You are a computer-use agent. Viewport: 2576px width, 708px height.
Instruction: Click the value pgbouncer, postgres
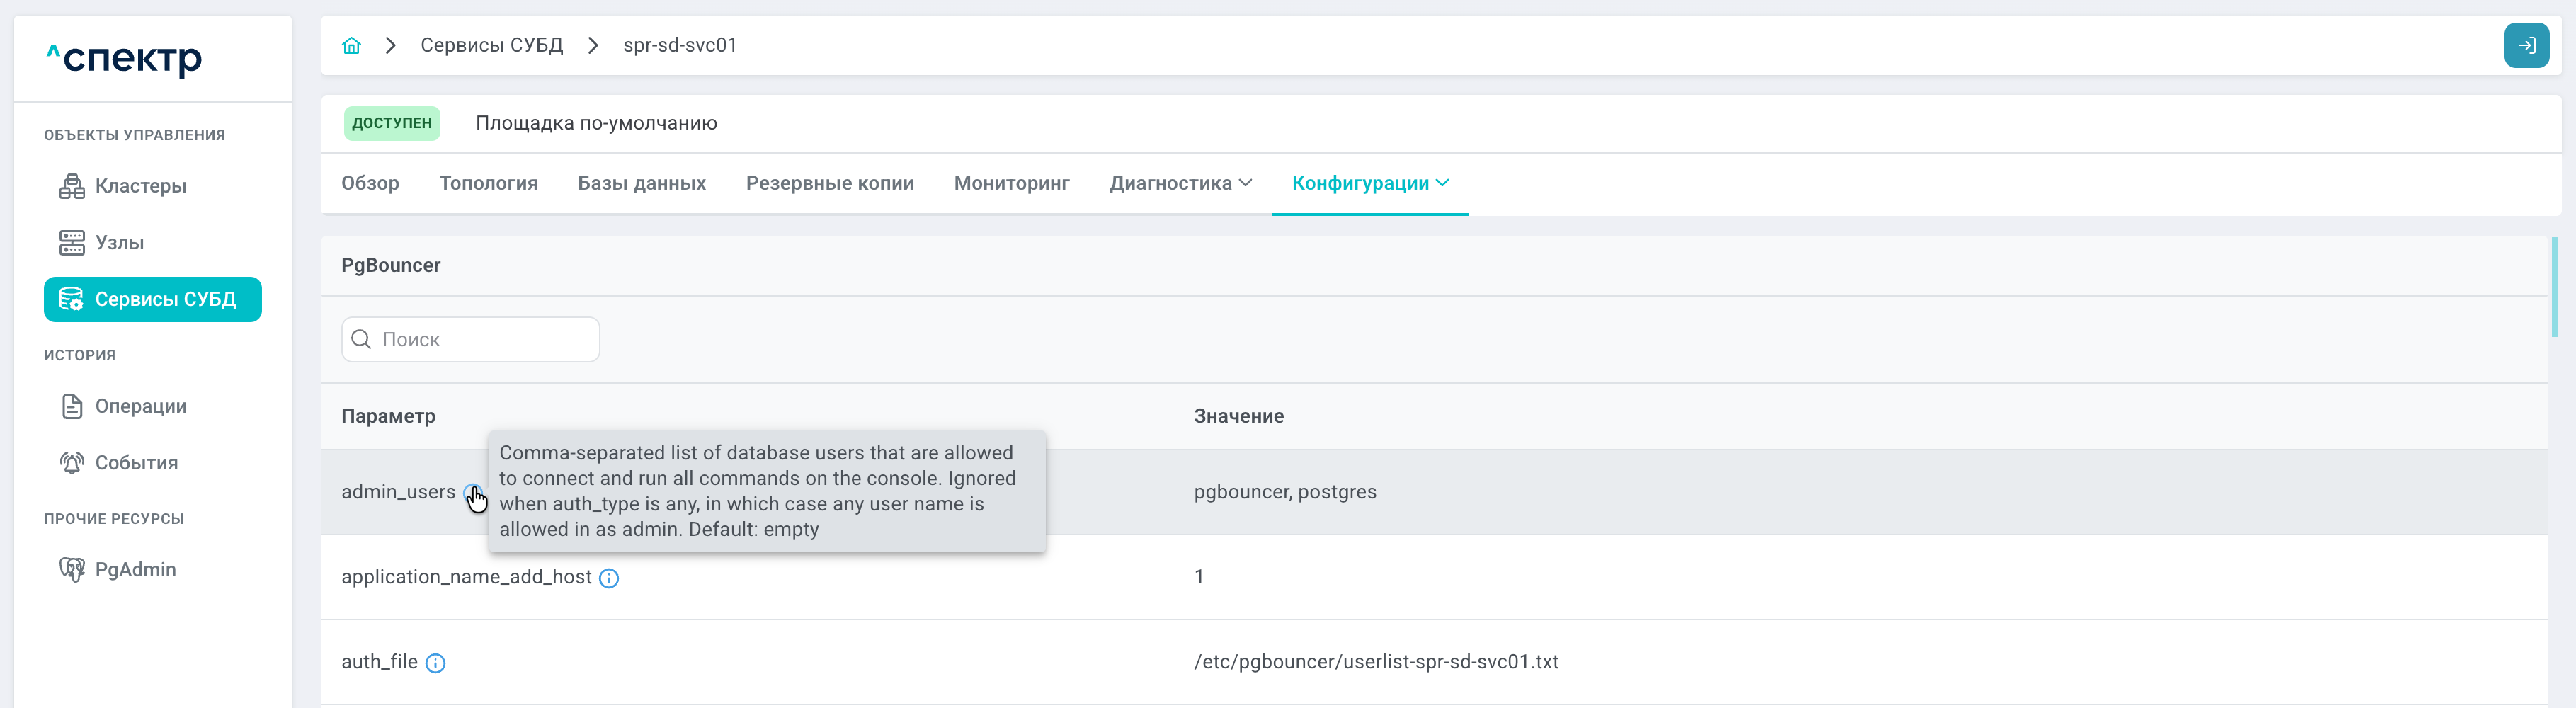tap(1285, 492)
